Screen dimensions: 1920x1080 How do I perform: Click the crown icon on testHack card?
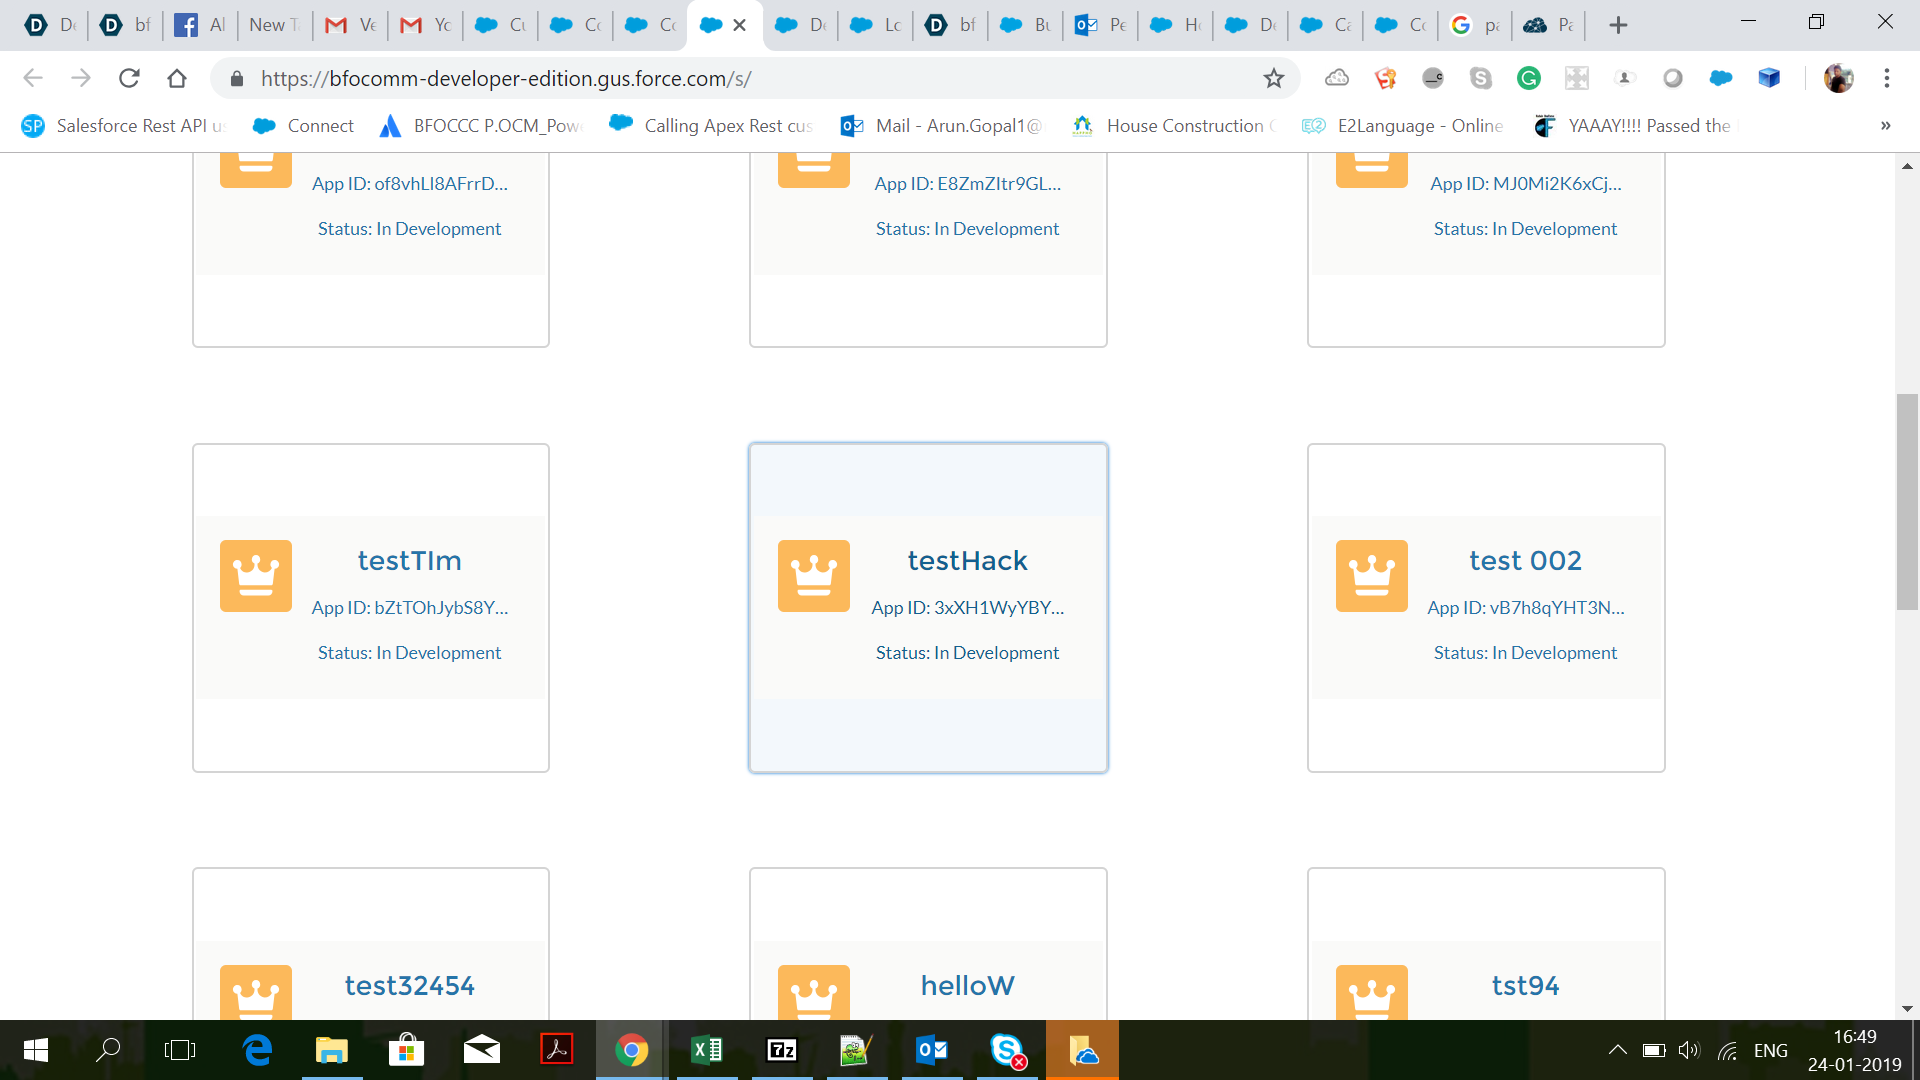[813, 576]
